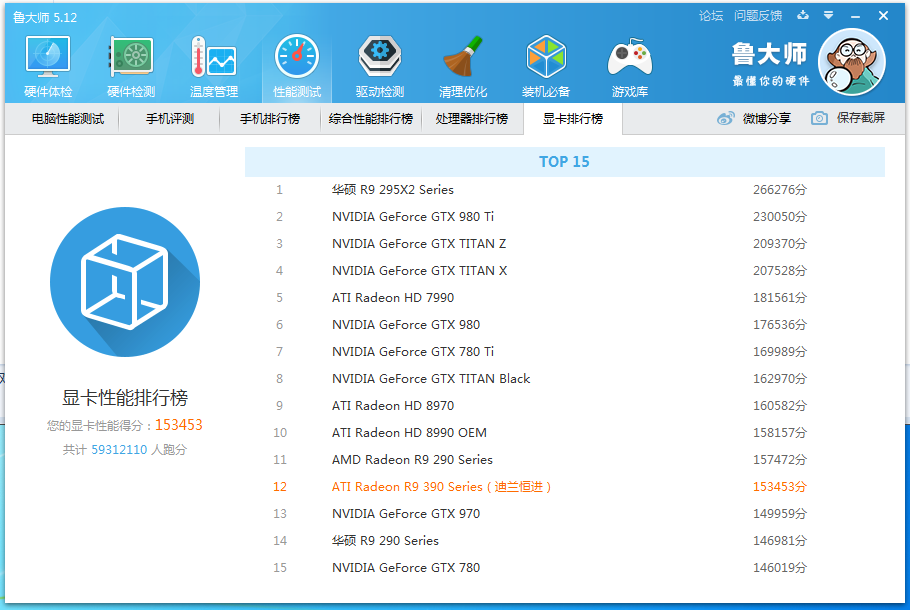
Task: Select ATI Radeon HD 8990 OEM row
Action: click(x=565, y=432)
